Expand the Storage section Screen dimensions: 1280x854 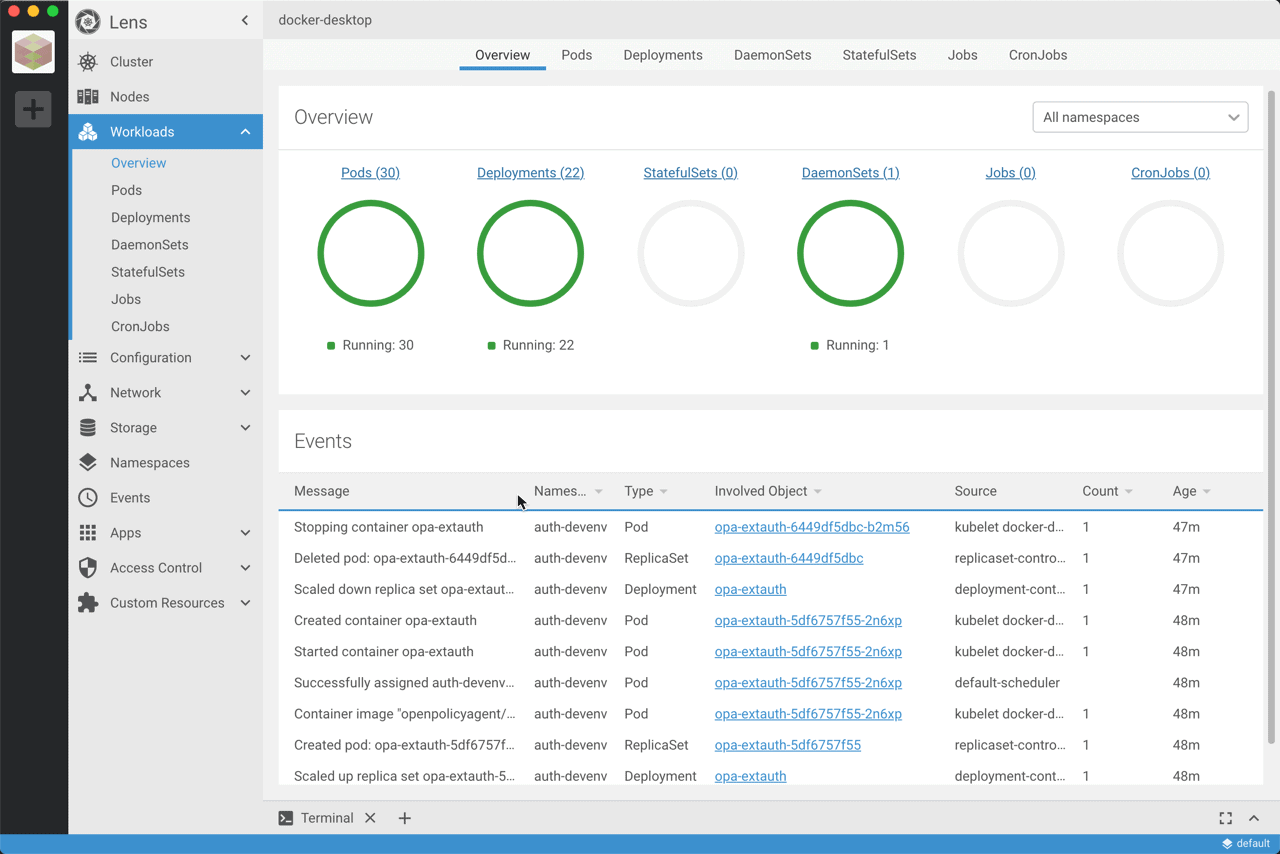[245, 428]
